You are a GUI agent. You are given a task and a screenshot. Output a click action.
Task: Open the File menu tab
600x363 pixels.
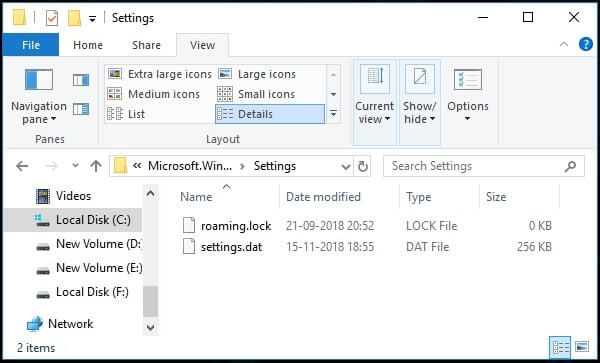31,45
